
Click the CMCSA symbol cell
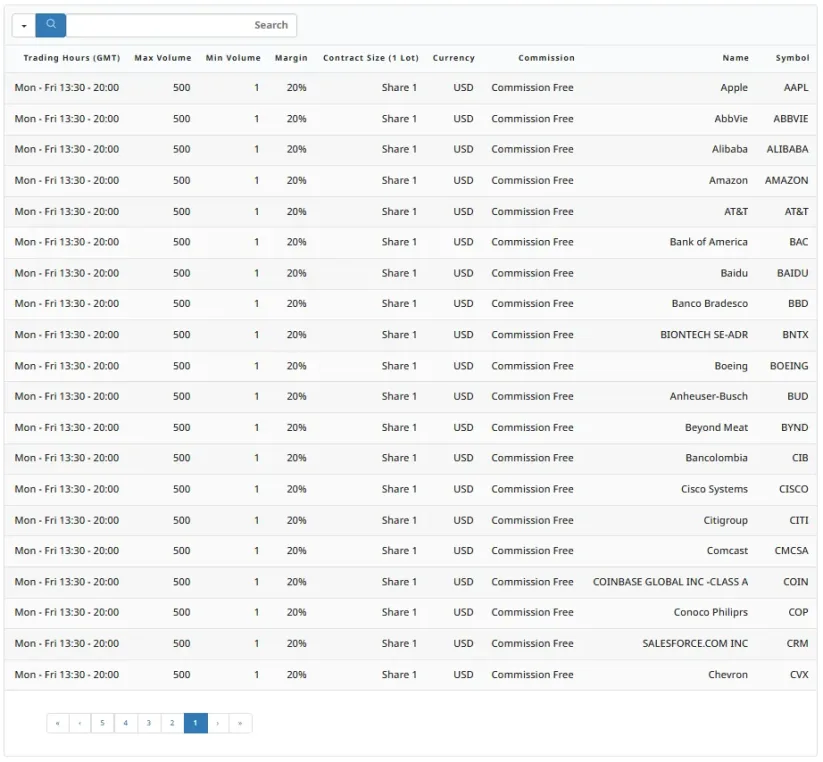792,551
